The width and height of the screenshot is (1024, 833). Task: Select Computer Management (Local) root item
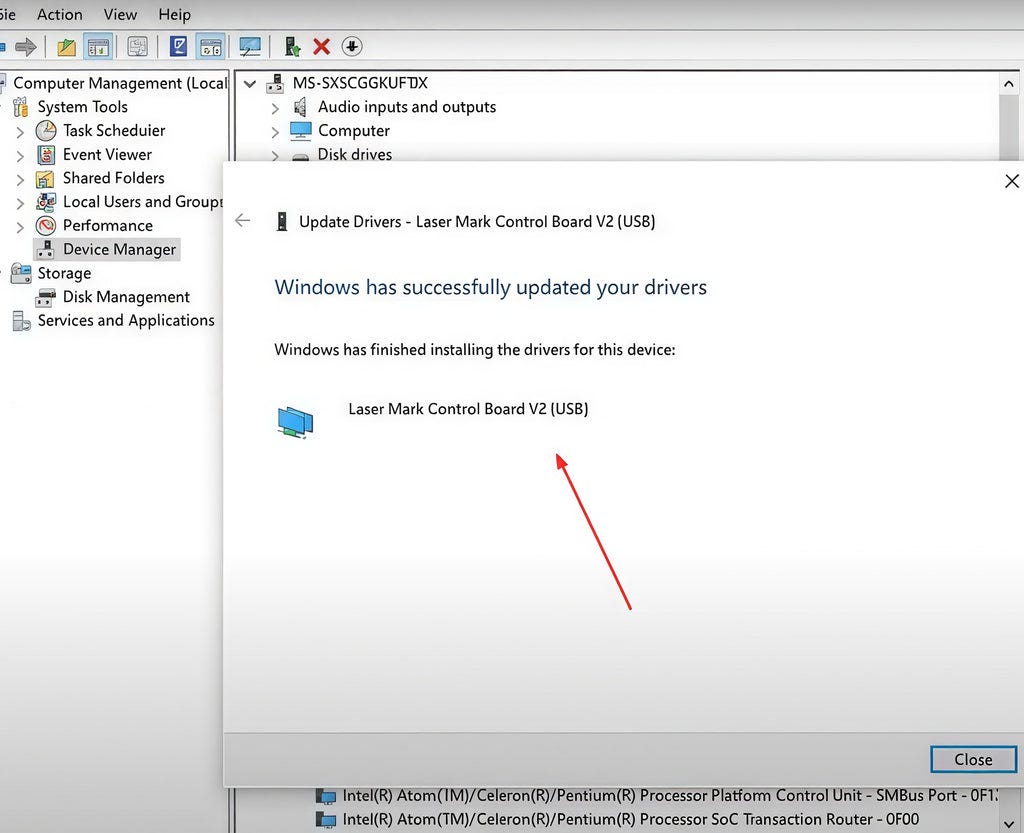pyautogui.click(x=120, y=84)
